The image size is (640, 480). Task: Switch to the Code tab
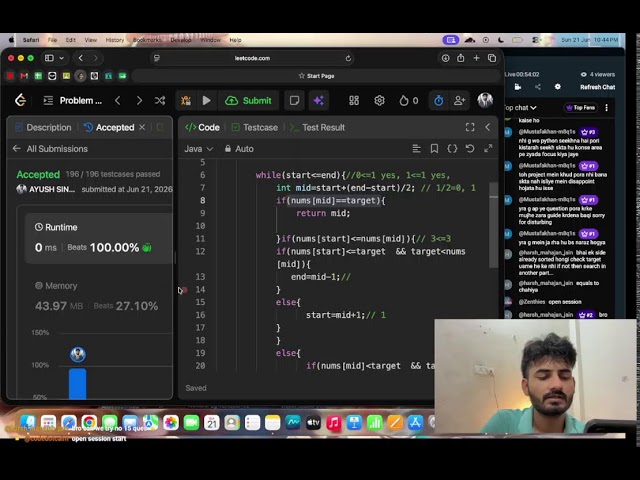click(x=202, y=127)
